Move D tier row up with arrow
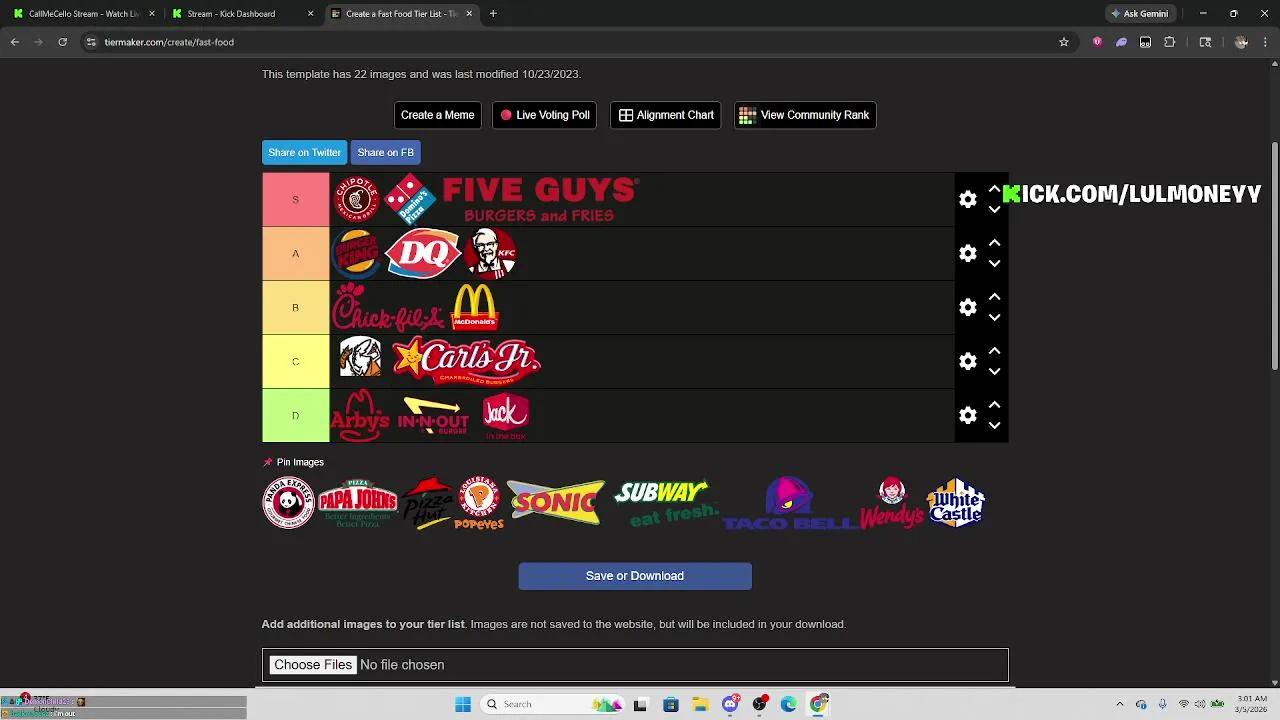The image size is (1280, 720). point(994,405)
